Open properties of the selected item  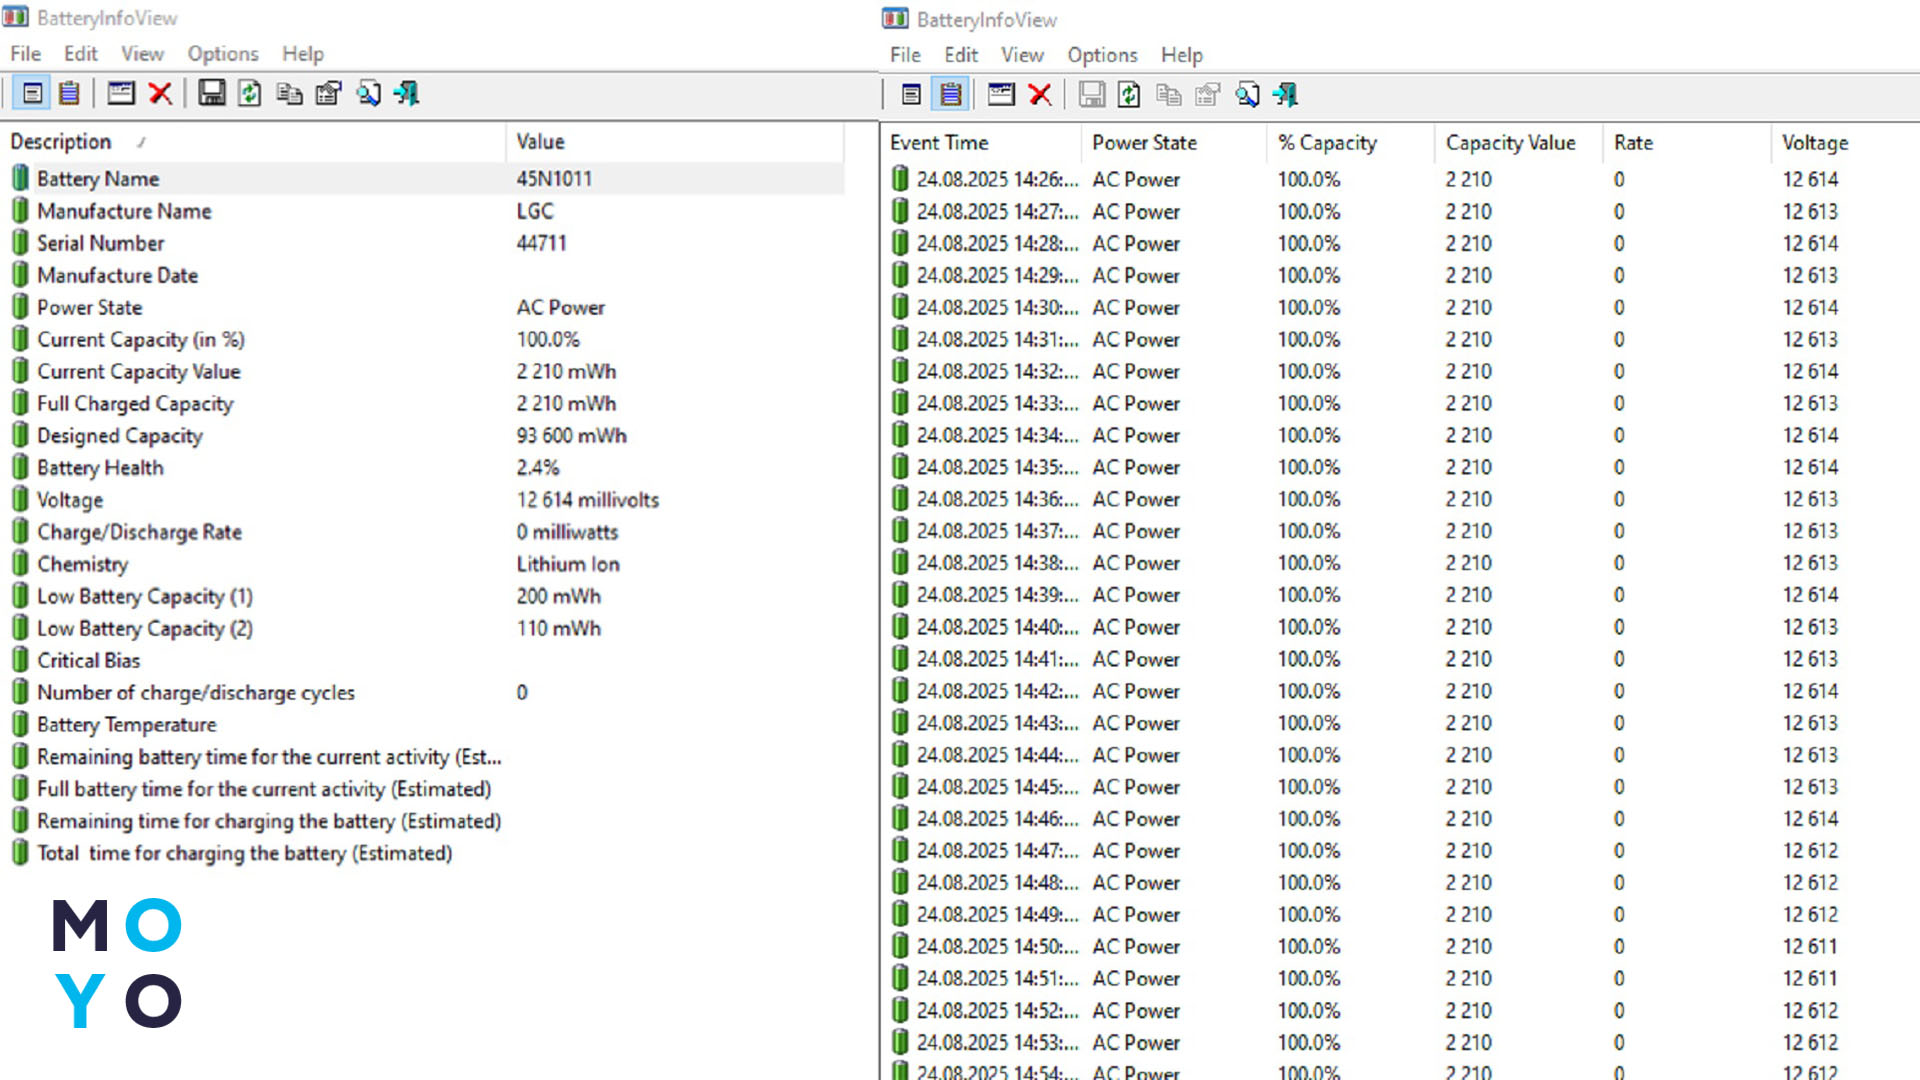[x=329, y=94]
